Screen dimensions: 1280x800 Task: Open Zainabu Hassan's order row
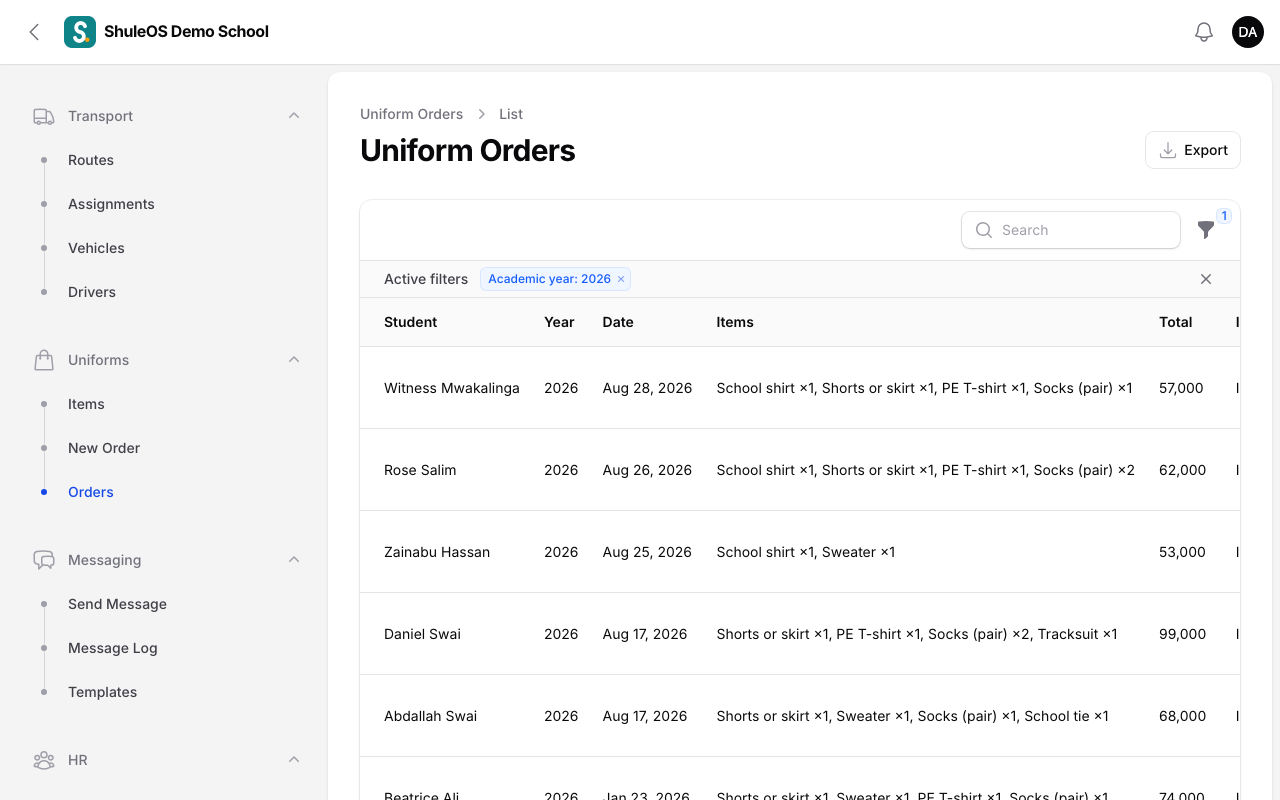(x=800, y=552)
